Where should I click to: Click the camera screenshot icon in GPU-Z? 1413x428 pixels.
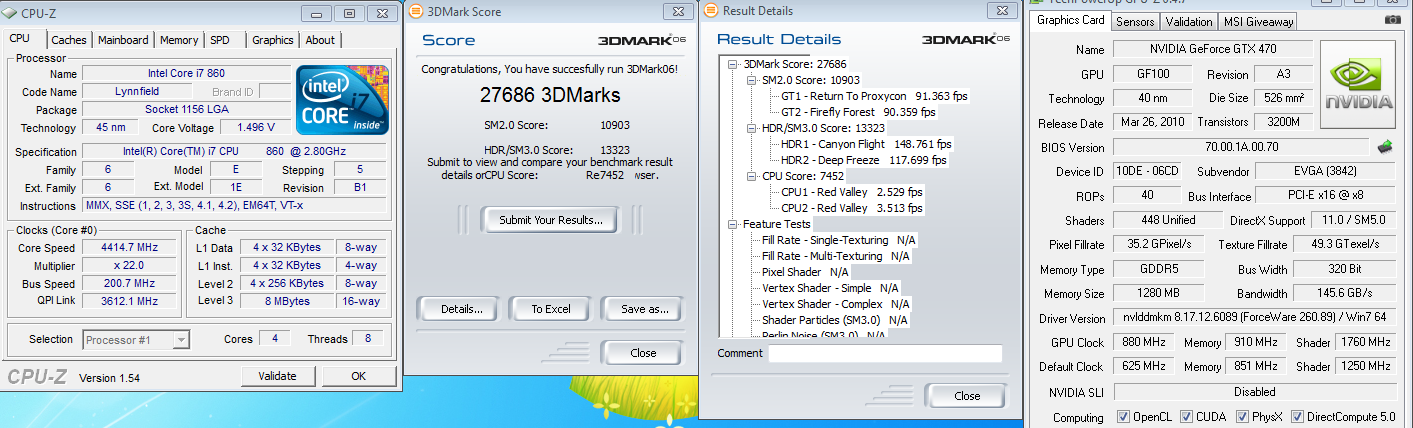[x=1392, y=20]
